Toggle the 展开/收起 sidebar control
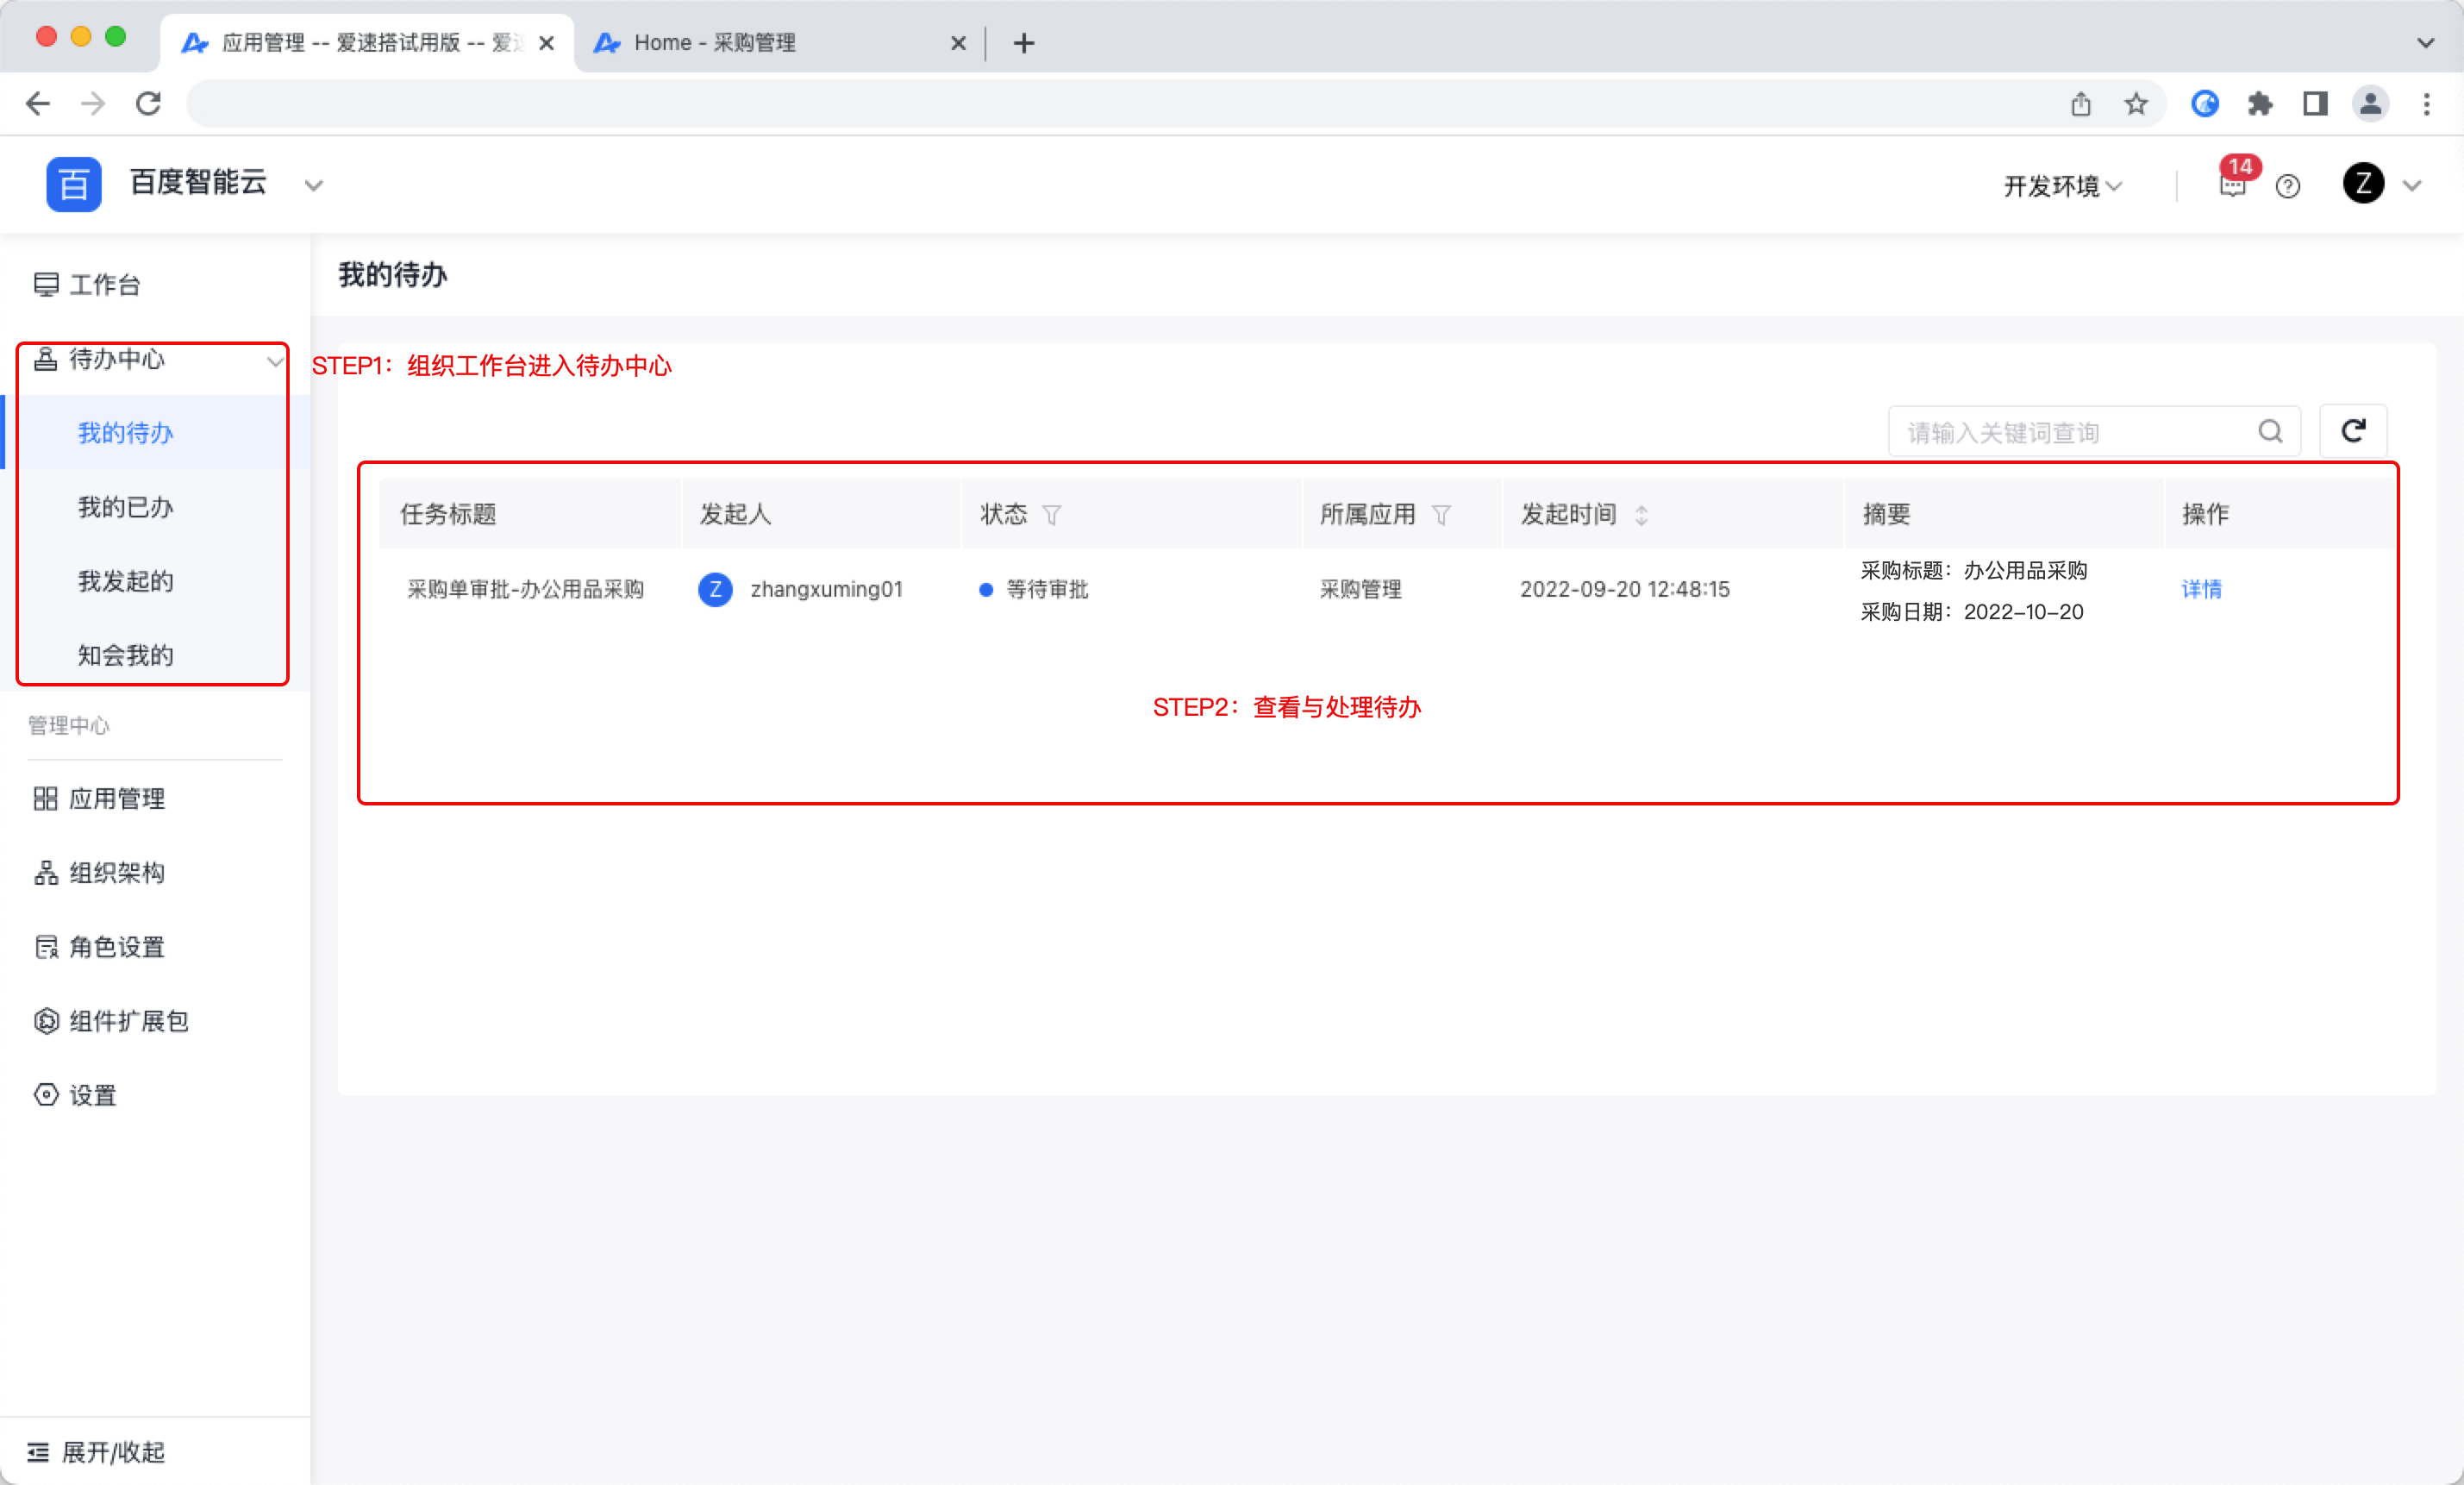The height and width of the screenshot is (1485, 2464). 96,1452
